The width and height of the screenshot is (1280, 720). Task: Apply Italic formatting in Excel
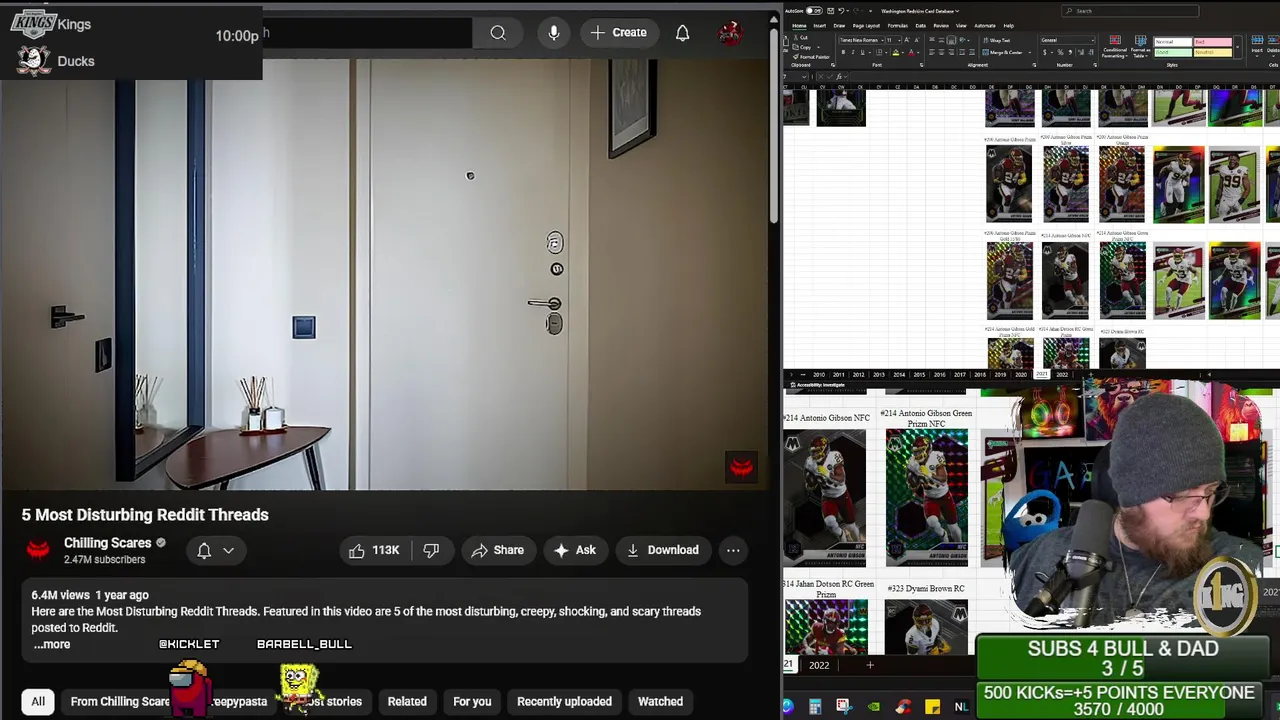pos(853,52)
